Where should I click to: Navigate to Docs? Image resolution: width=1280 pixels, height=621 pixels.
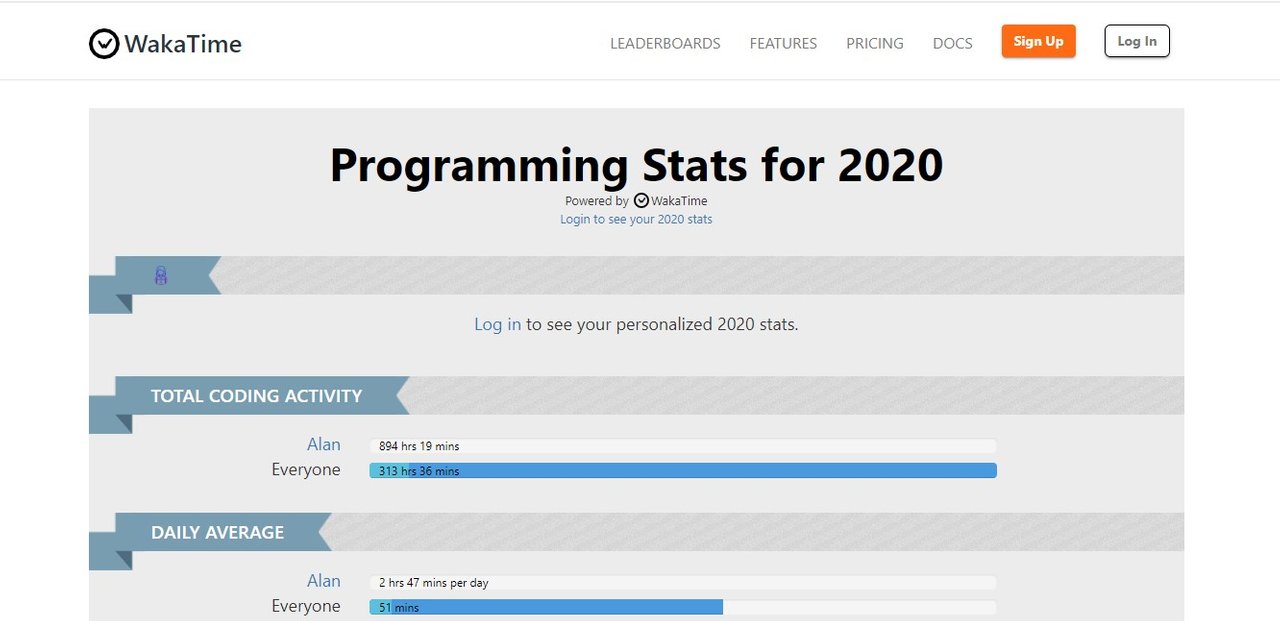point(953,44)
